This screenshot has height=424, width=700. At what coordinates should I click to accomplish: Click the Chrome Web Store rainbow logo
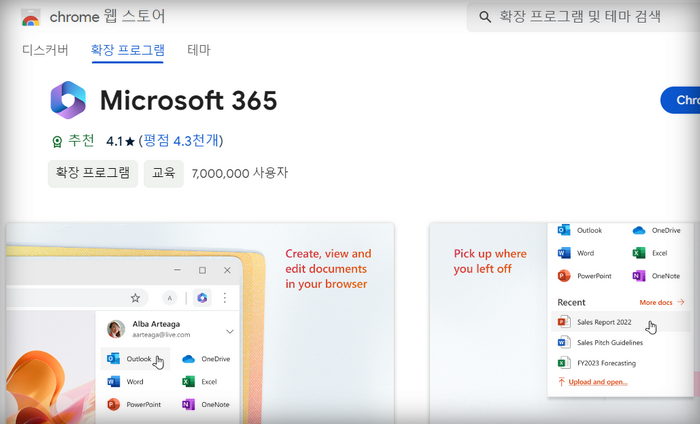tap(30, 18)
